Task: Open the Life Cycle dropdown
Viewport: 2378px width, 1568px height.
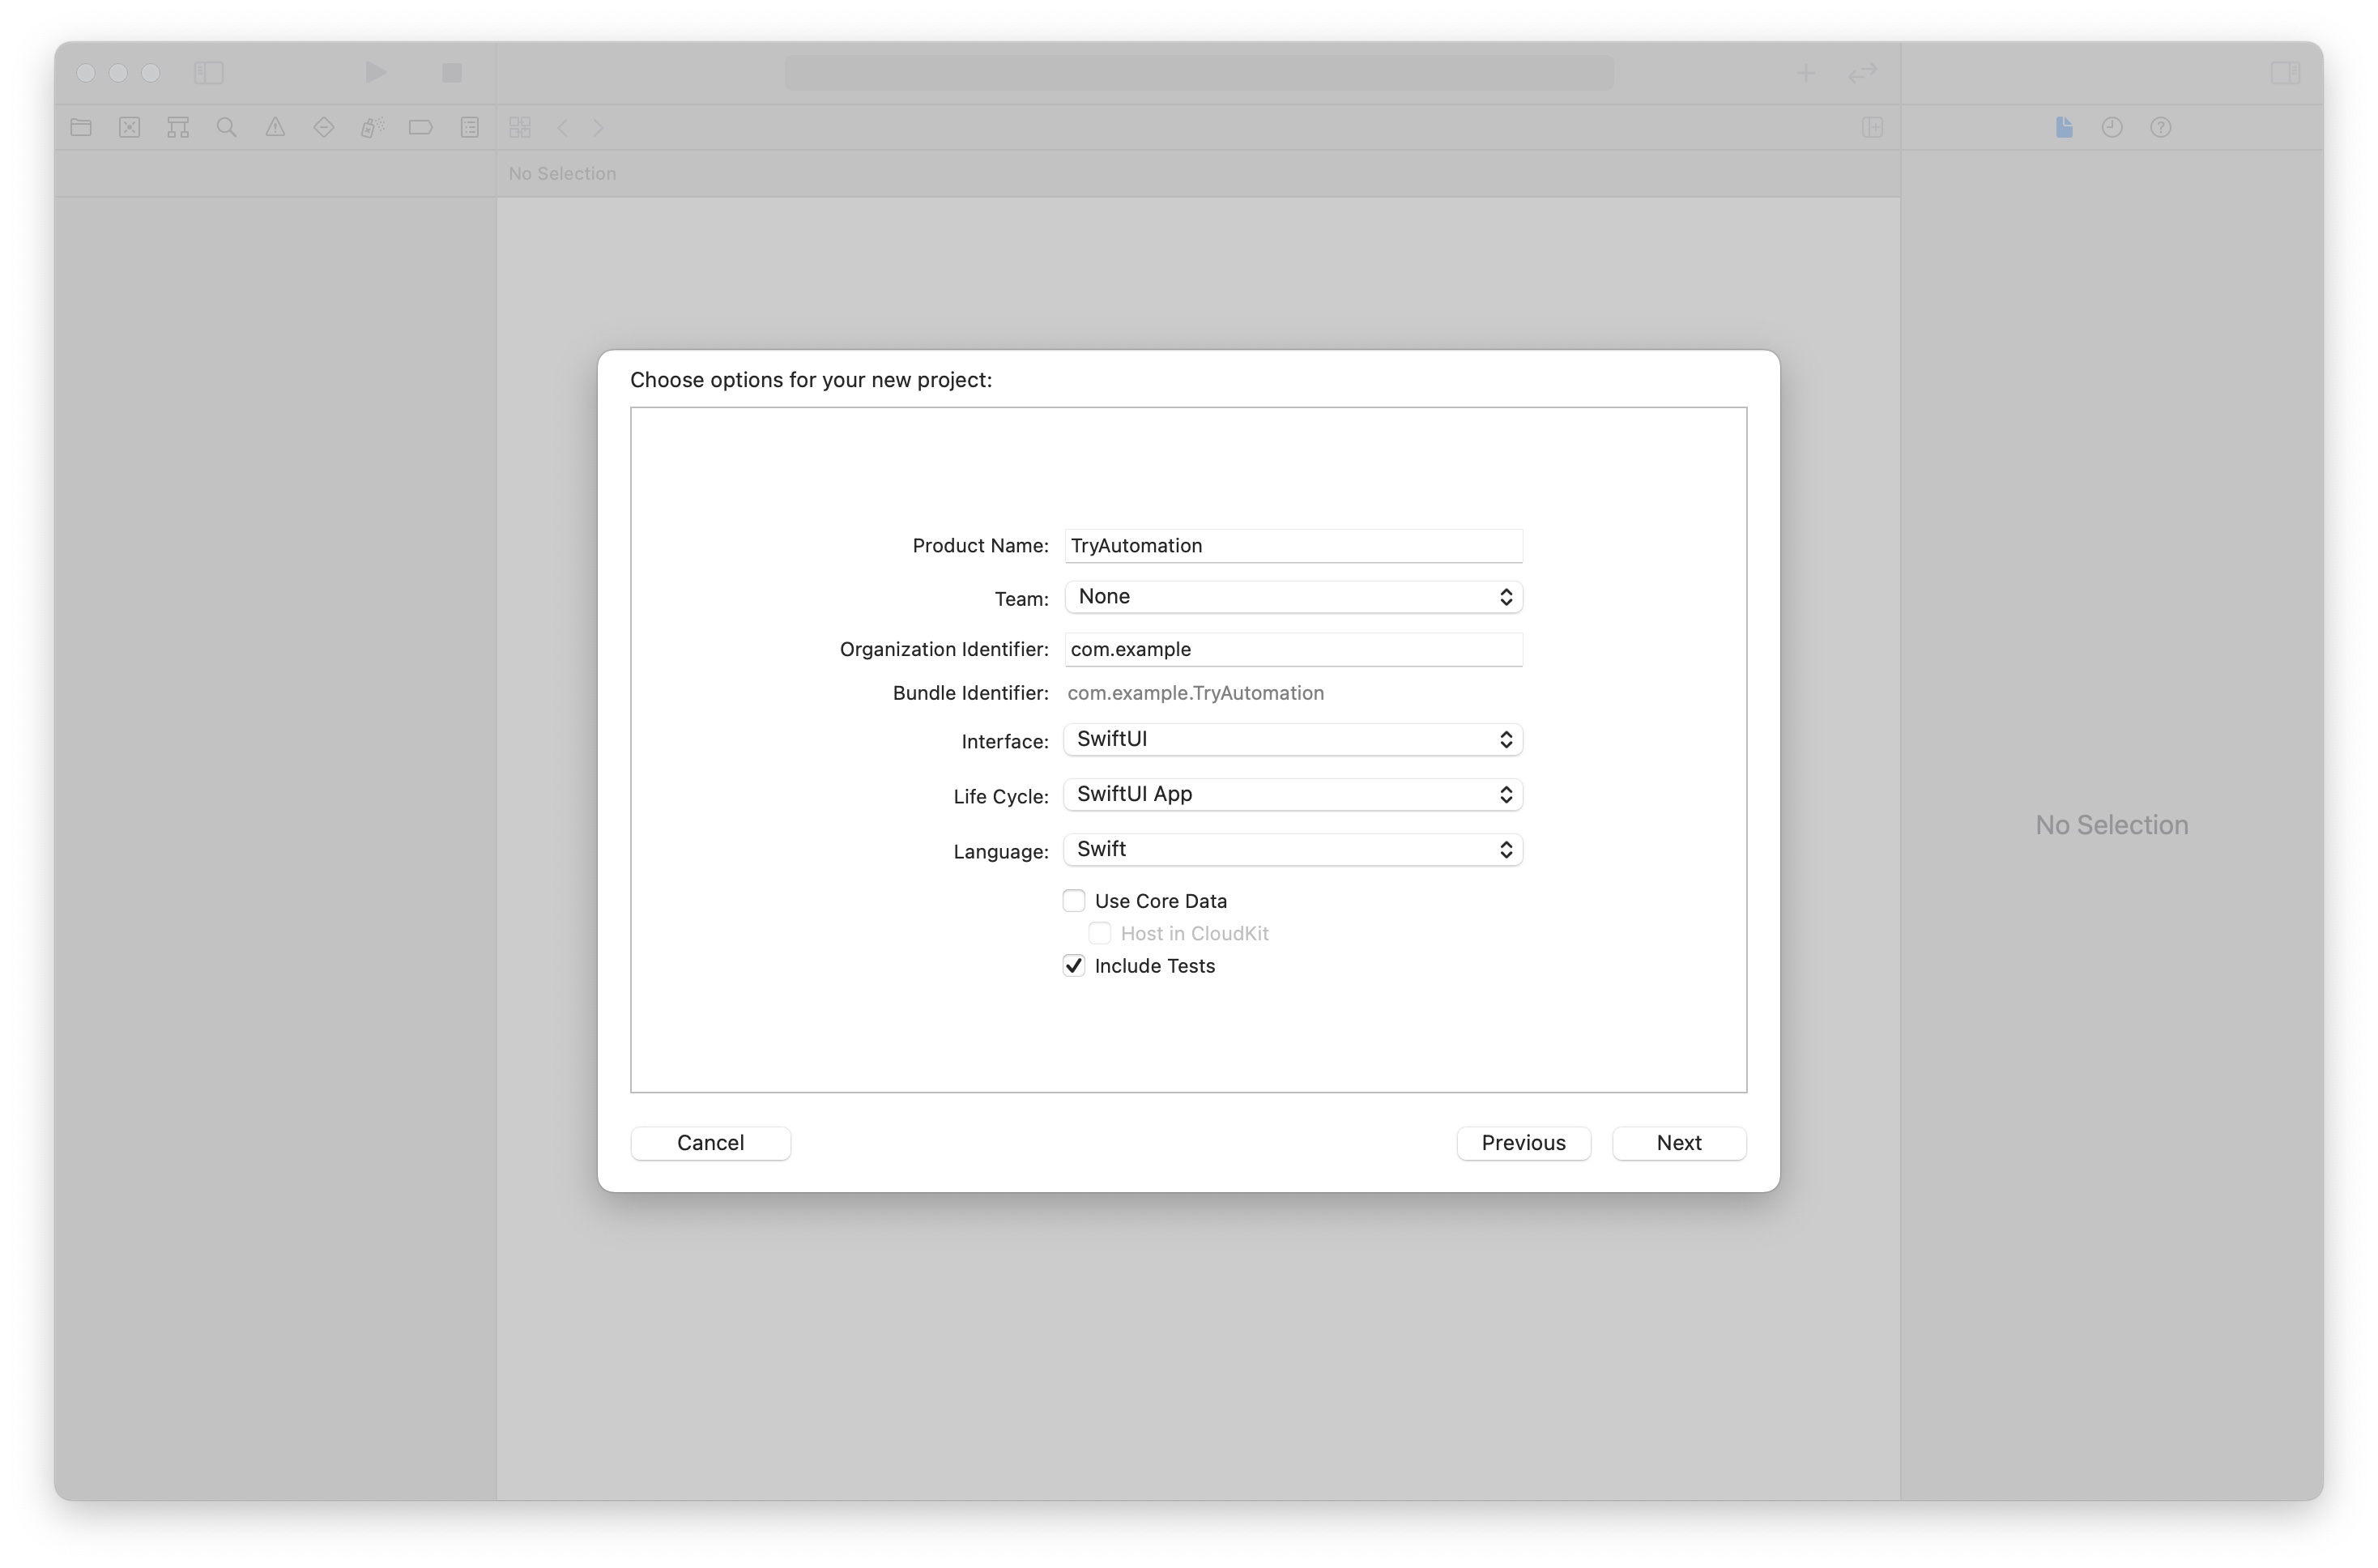Action: pos(1292,795)
